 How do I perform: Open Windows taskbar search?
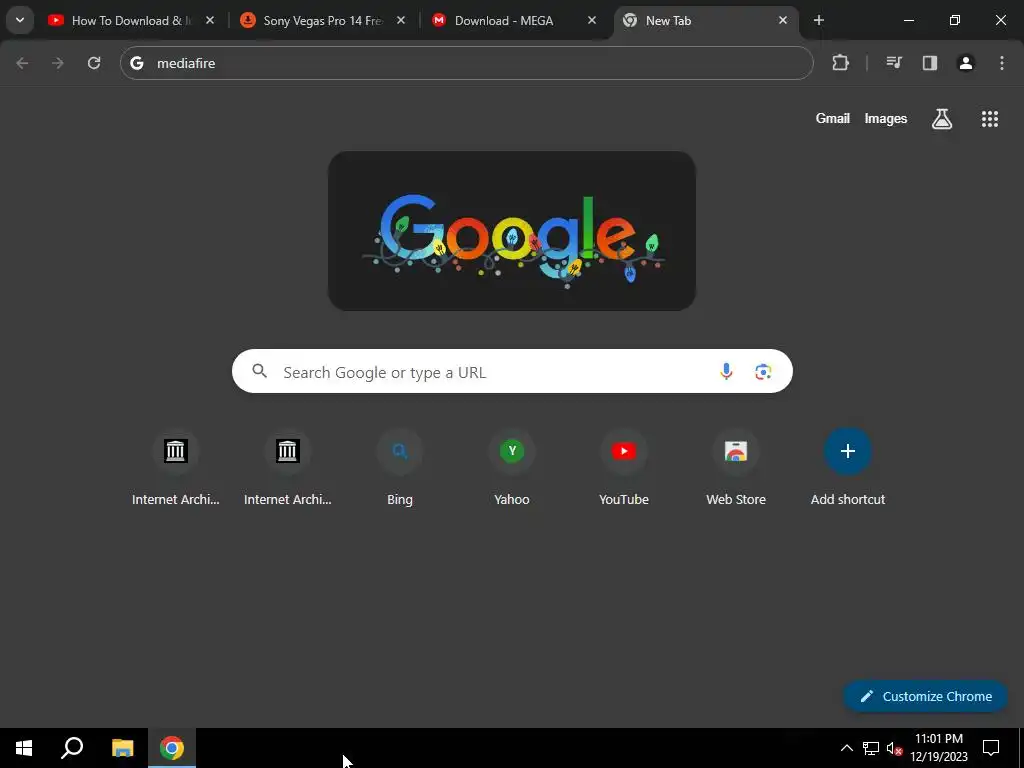click(x=72, y=748)
